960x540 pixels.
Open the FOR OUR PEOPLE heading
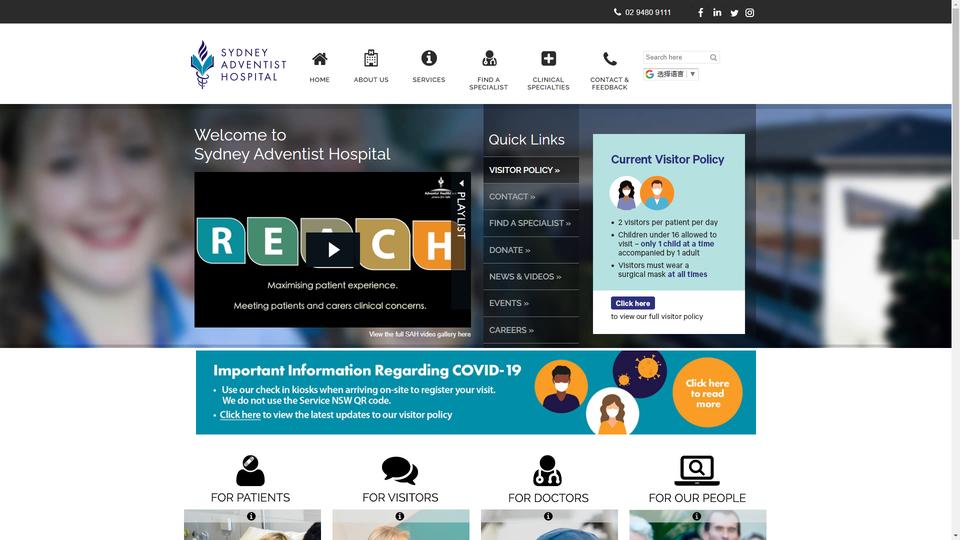click(697, 498)
